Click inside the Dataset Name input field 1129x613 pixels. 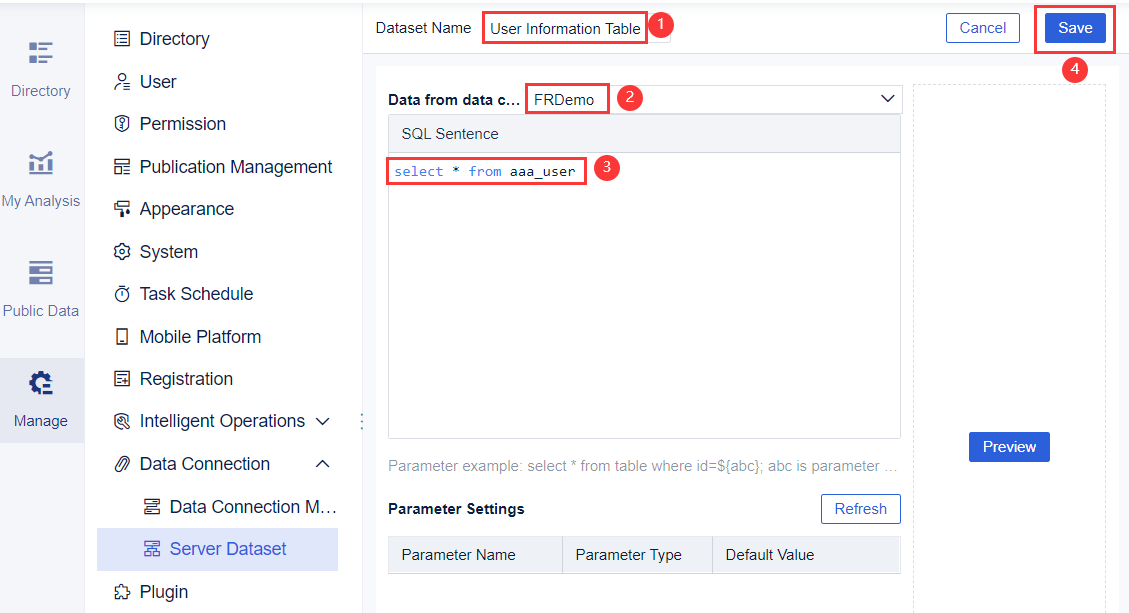pyautogui.click(x=565, y=27)
